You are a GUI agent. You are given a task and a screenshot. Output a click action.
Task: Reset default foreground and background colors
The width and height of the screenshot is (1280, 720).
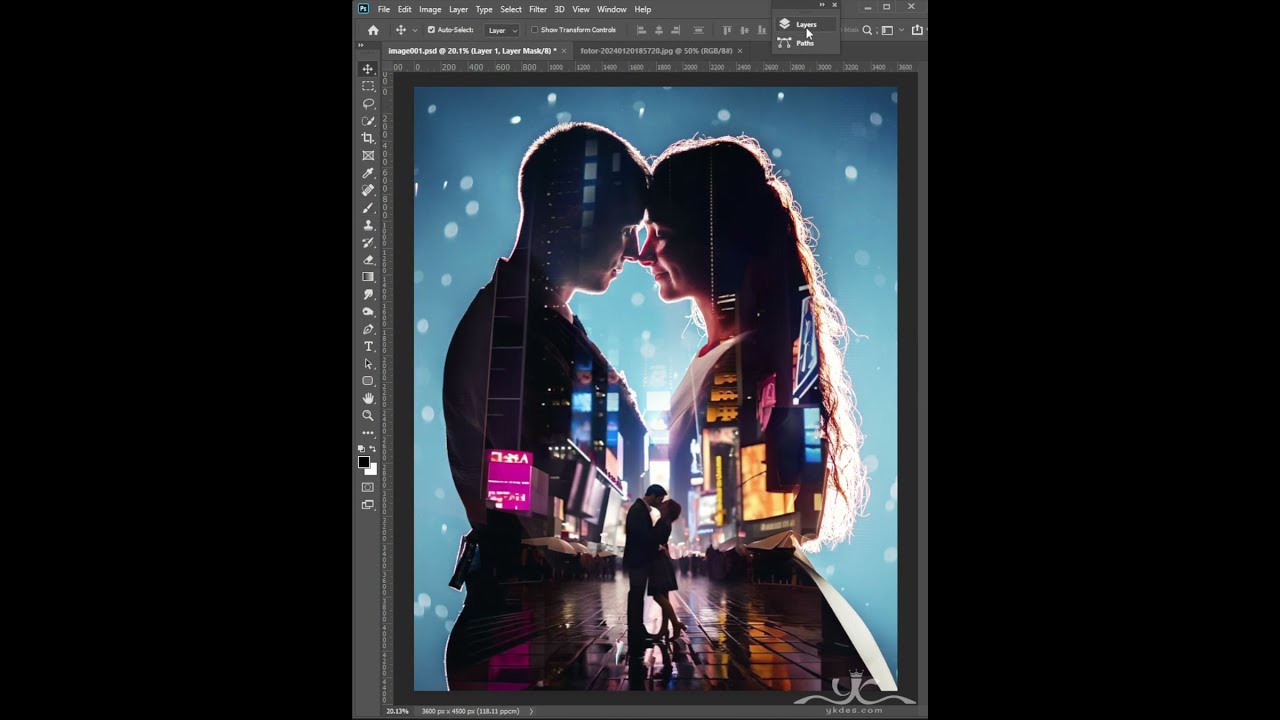pos(361,448)
